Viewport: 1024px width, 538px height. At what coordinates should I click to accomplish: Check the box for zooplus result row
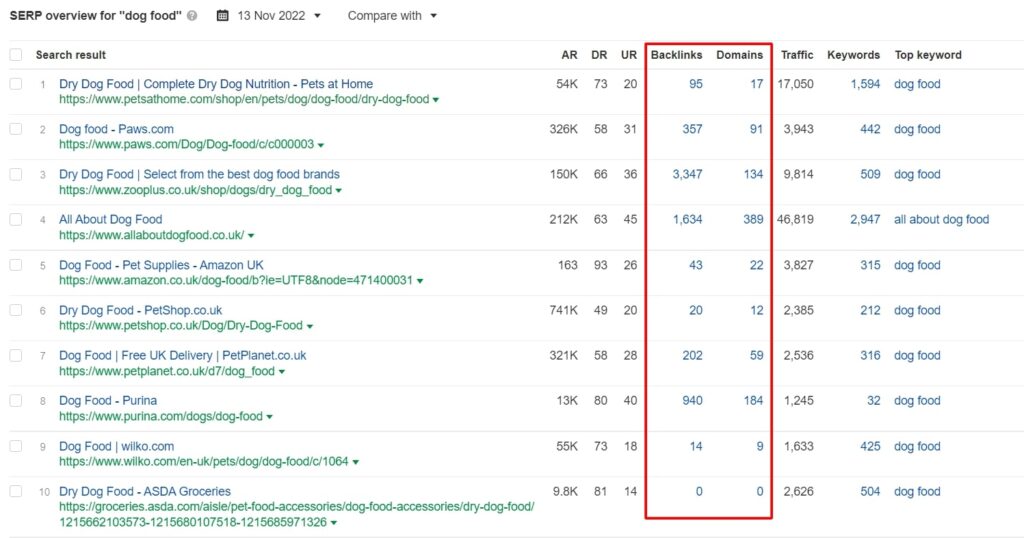[16, 174]
